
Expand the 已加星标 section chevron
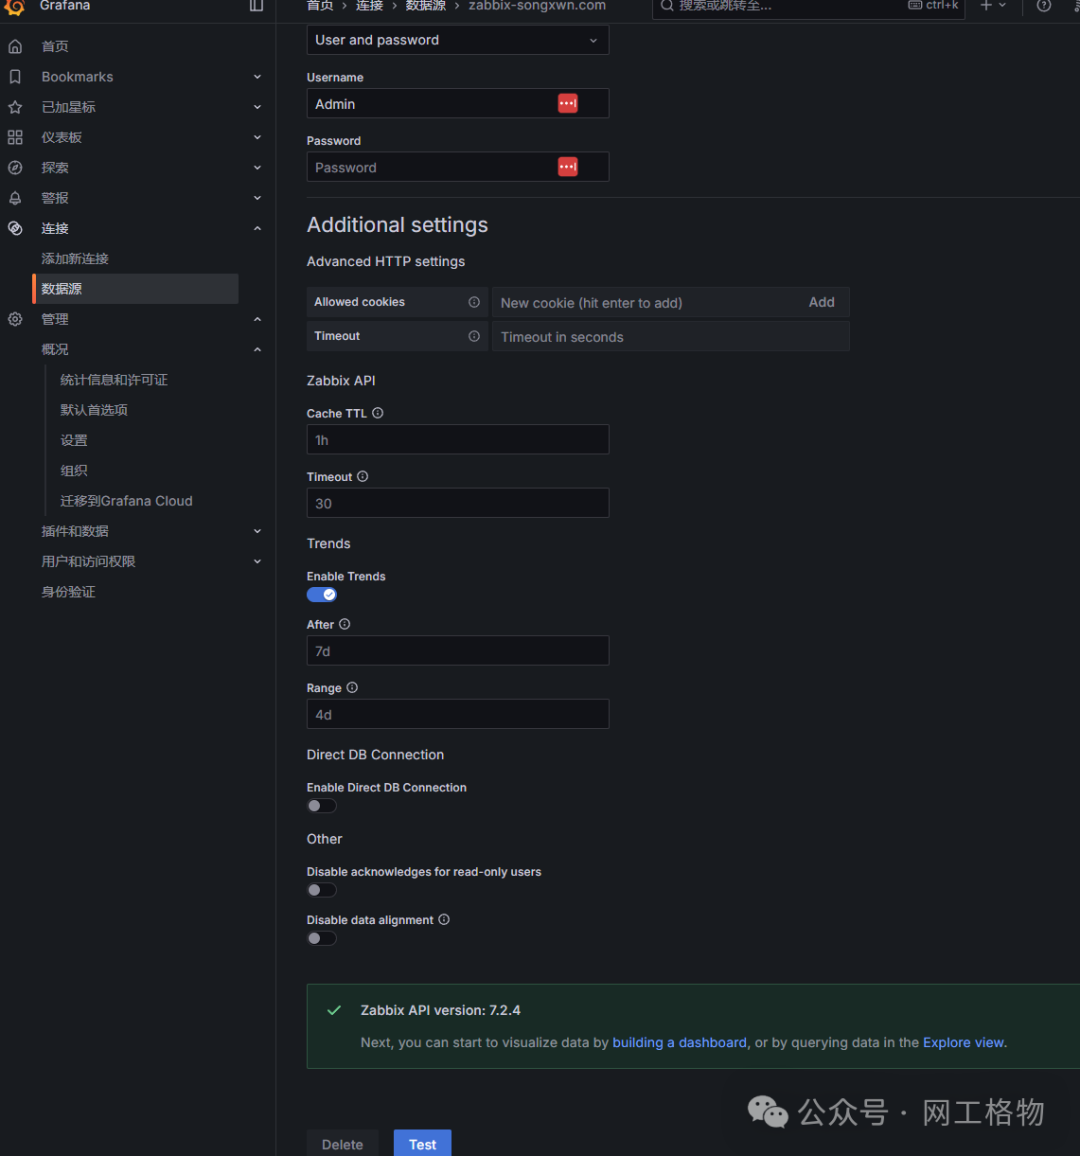pyautogui.click(x=257, y=108)
